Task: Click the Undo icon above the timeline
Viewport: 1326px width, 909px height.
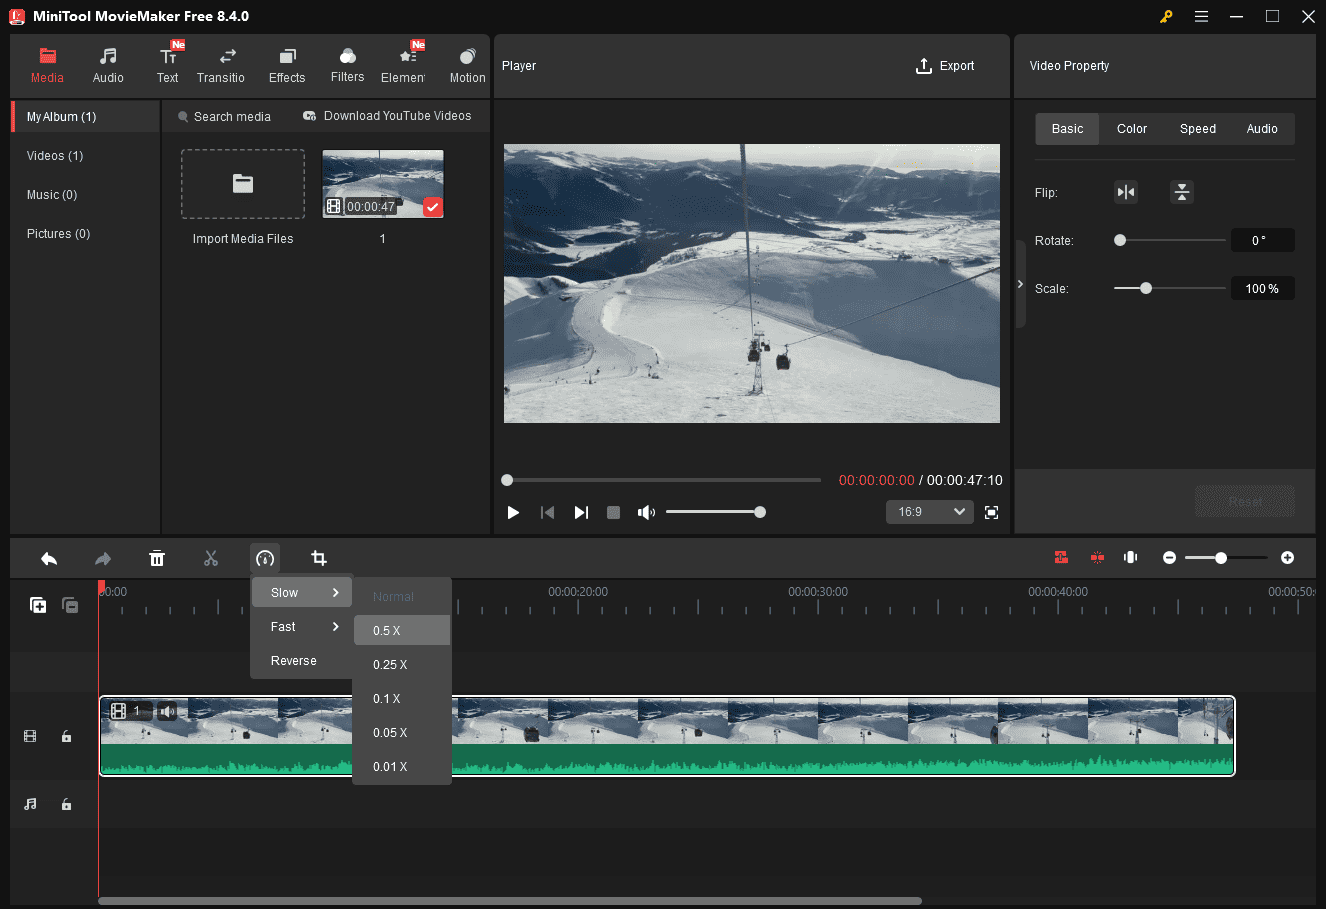Action: click(49, 558)
